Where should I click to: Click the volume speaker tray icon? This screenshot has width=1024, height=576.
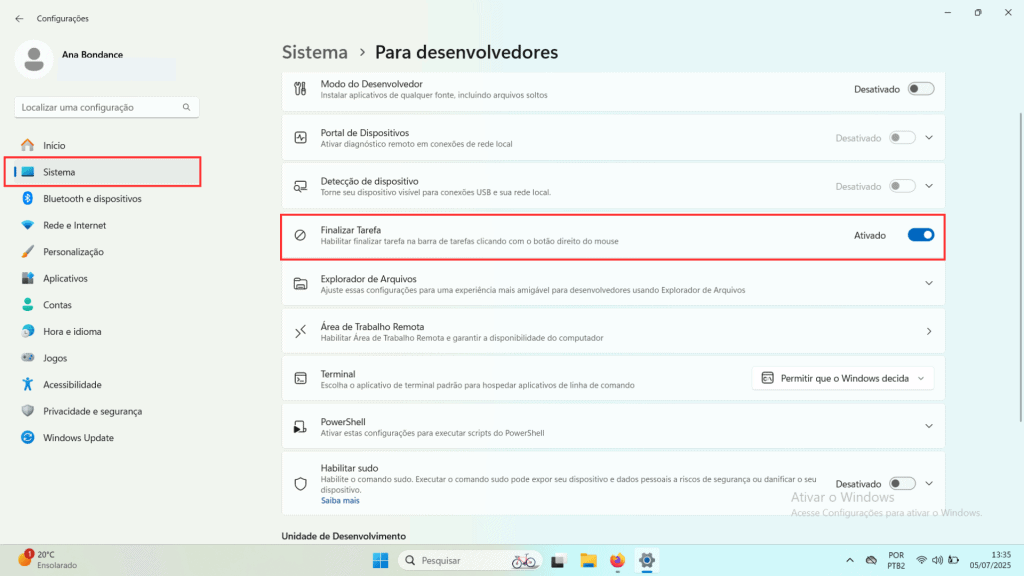(x=937, y=560)
